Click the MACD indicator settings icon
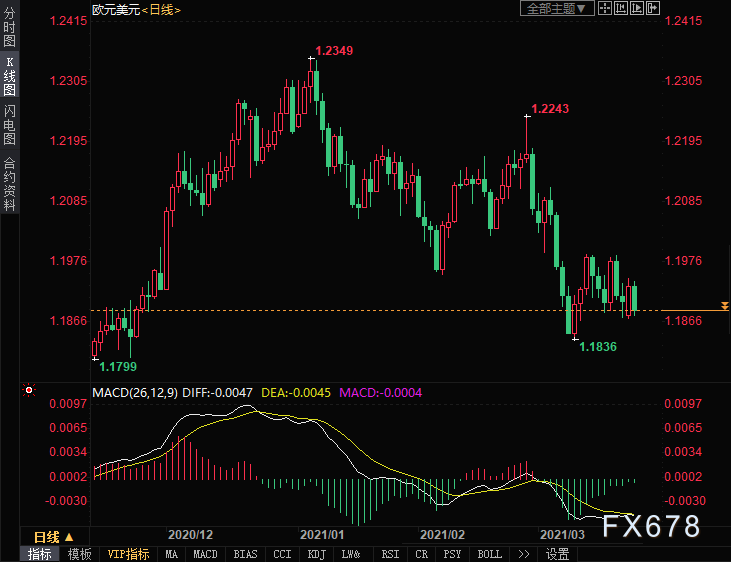Viewport: 731px width, 562px height. (x=29, y=391)
